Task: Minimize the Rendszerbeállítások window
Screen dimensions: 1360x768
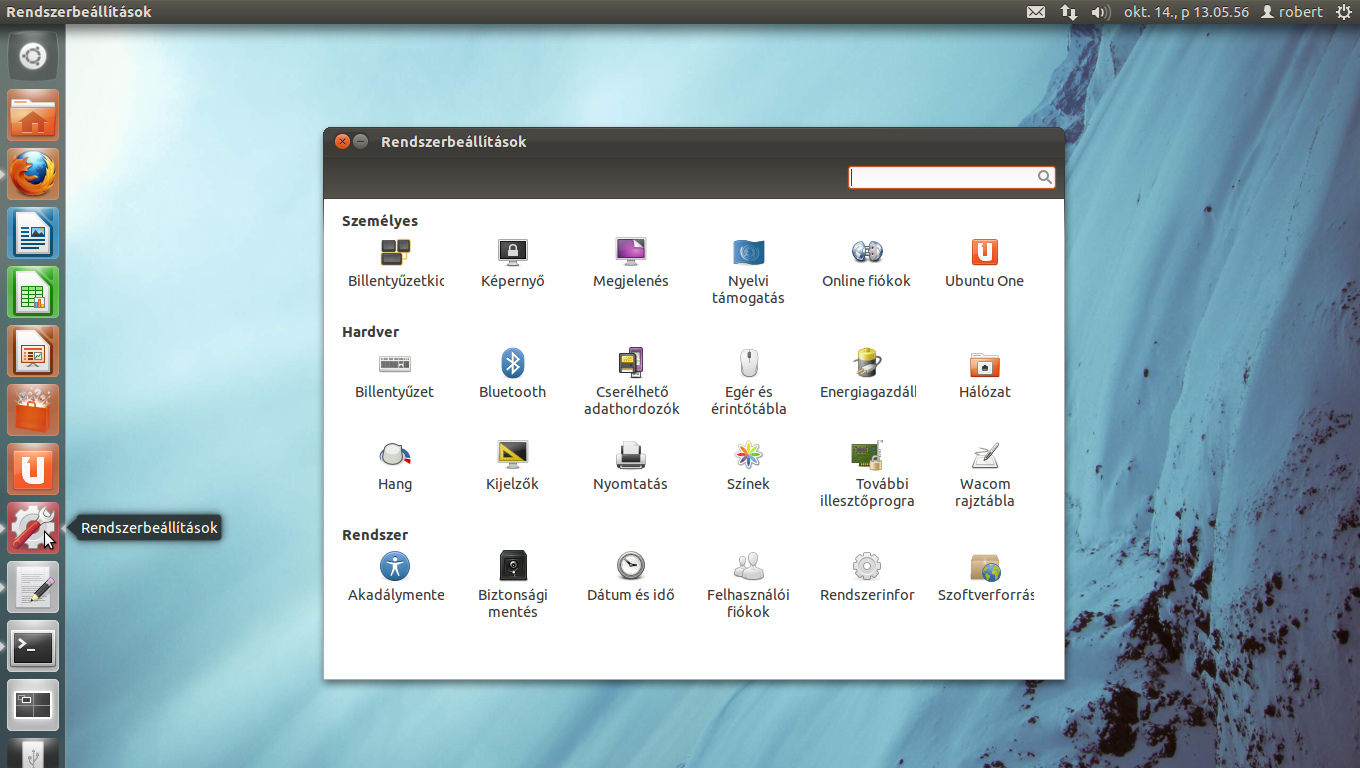Action: click(361, 142)
